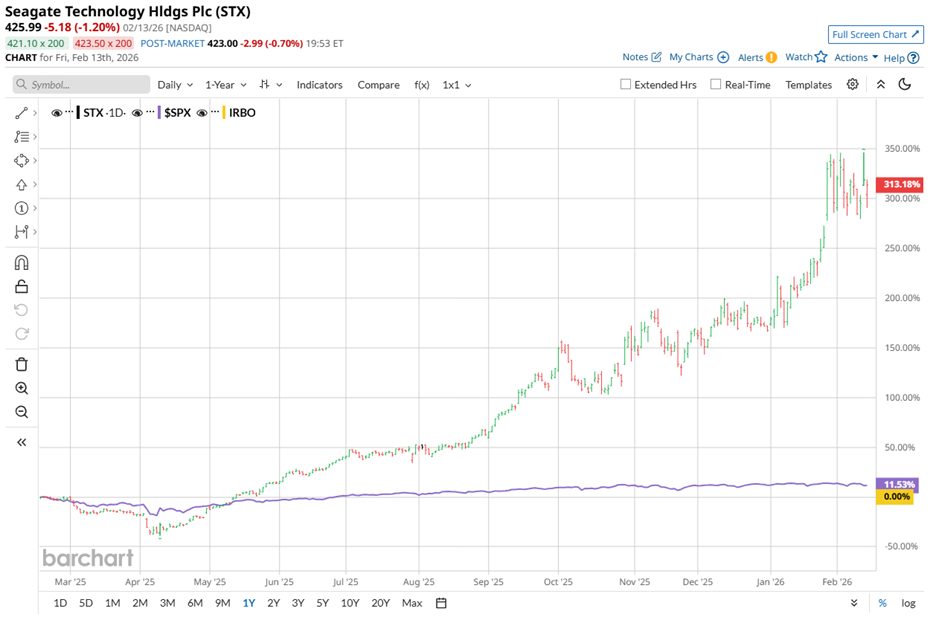
Task: Select the 5D time range
Action: [86, 603]
